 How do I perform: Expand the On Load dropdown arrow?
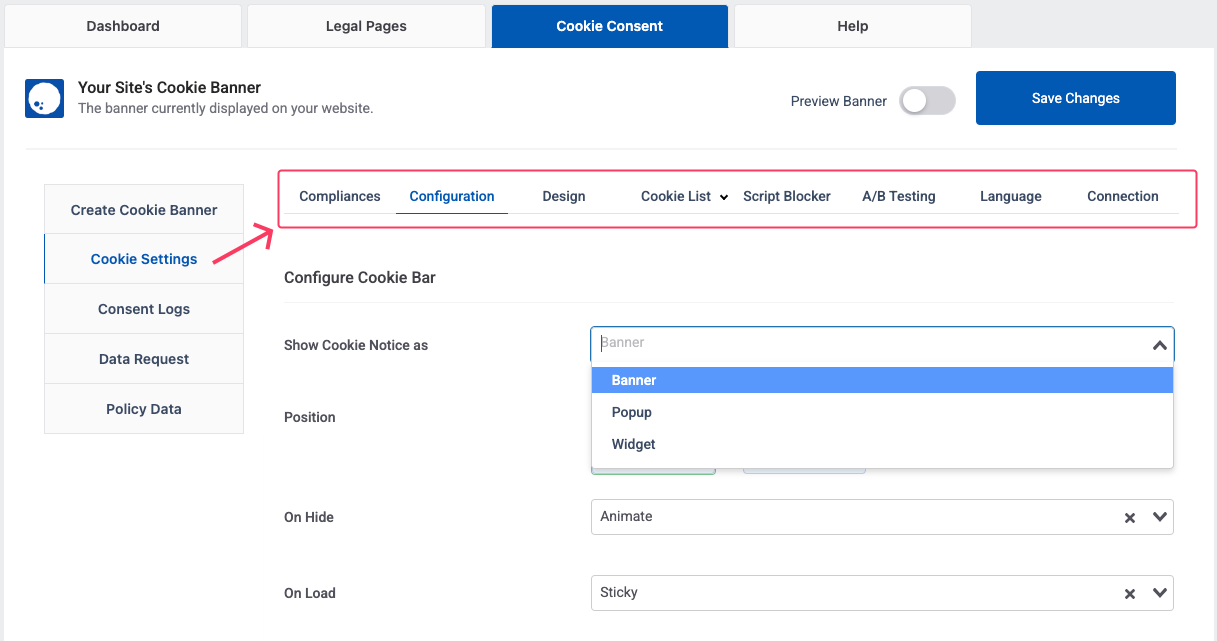(x=1160, y=593)
